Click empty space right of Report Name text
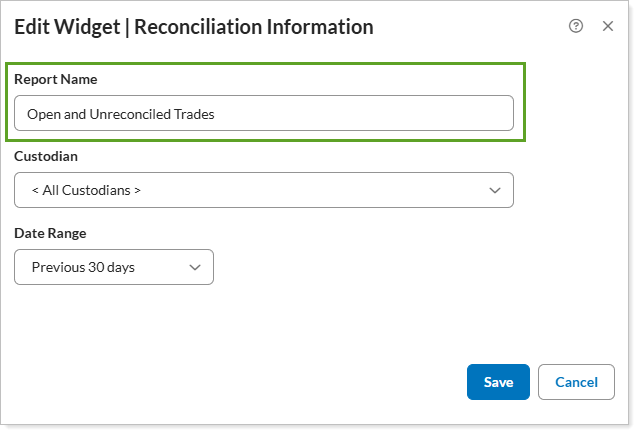The width and height of the screenshot is (638, 434). 380,114
